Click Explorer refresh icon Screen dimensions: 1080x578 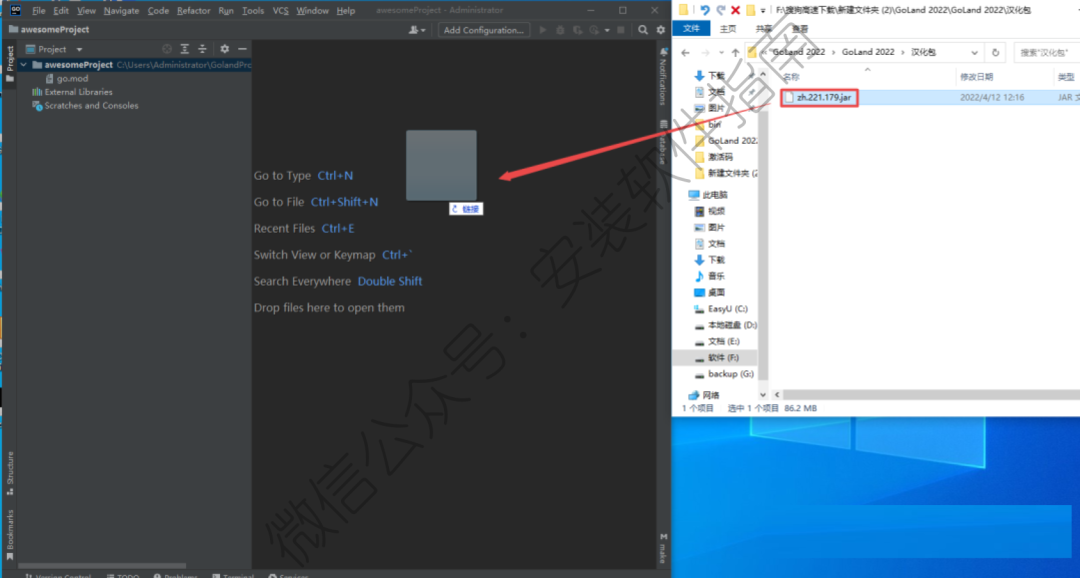[995, 52]
